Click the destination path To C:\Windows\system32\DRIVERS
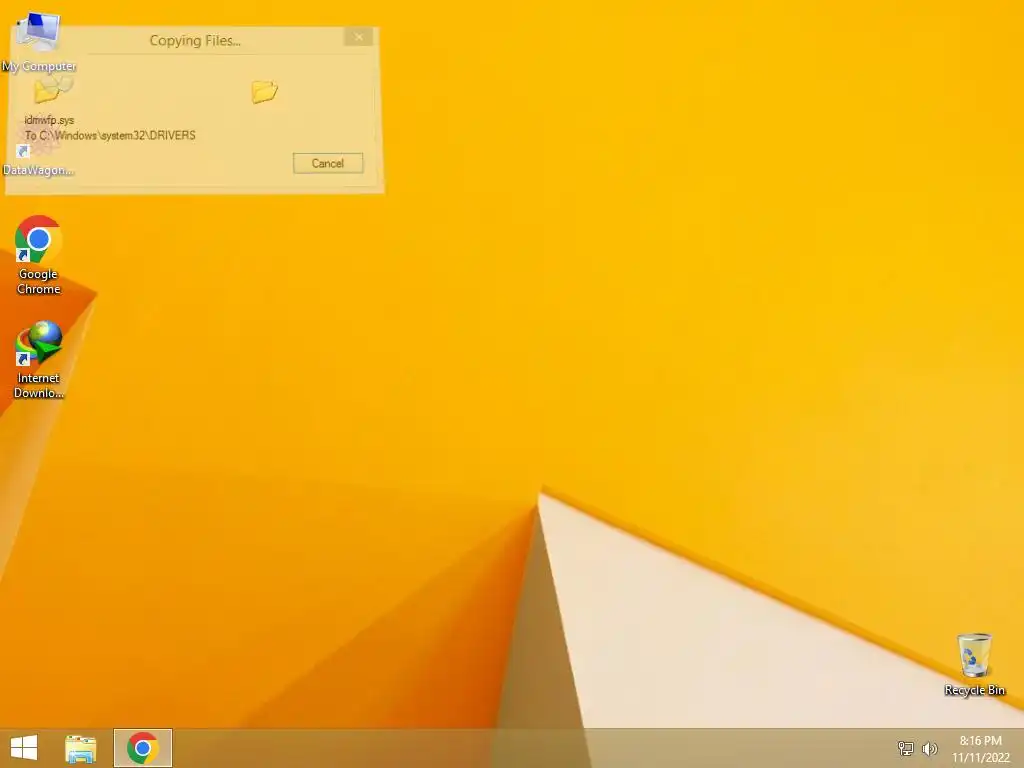The width and height of the screenshot is (1024, 768). pyautogui.click(x=110, y=135)
